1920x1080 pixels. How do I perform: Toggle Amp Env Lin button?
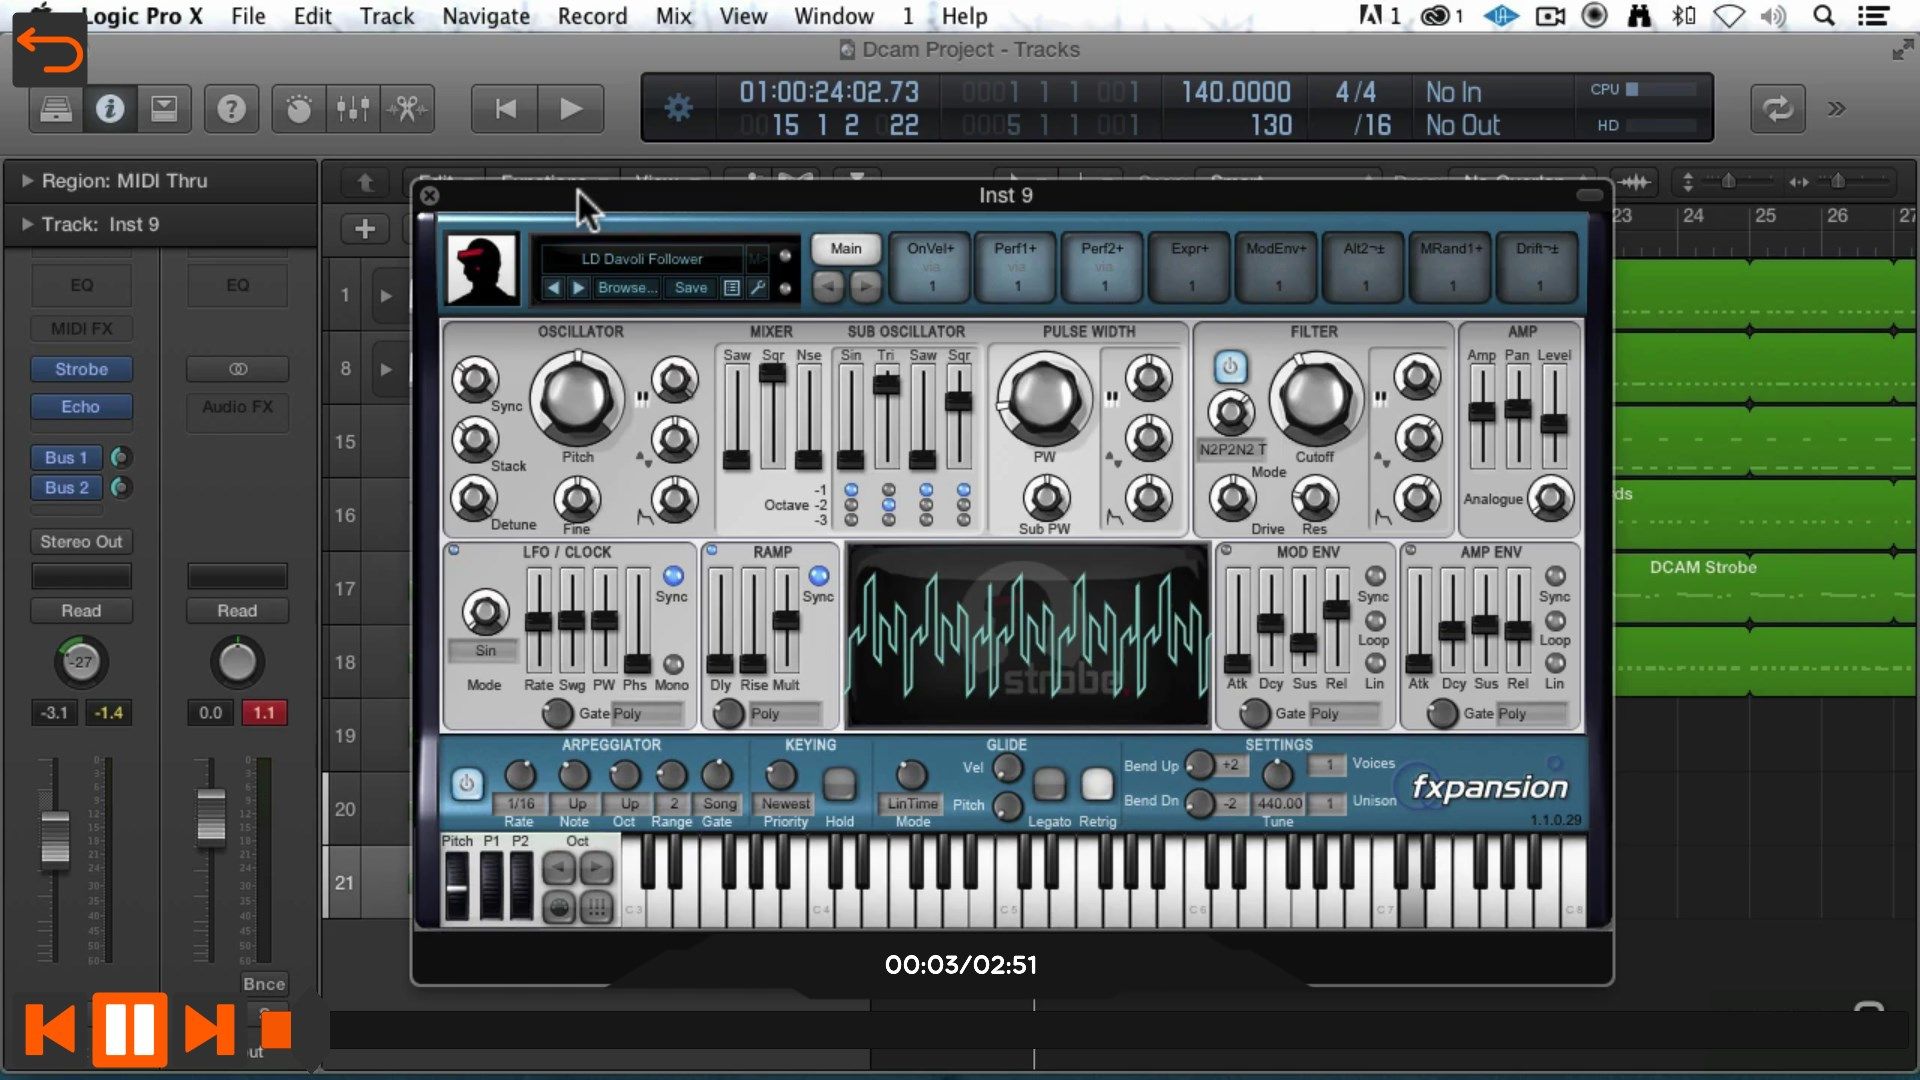pyautogui.click(x=1555, y=663)
